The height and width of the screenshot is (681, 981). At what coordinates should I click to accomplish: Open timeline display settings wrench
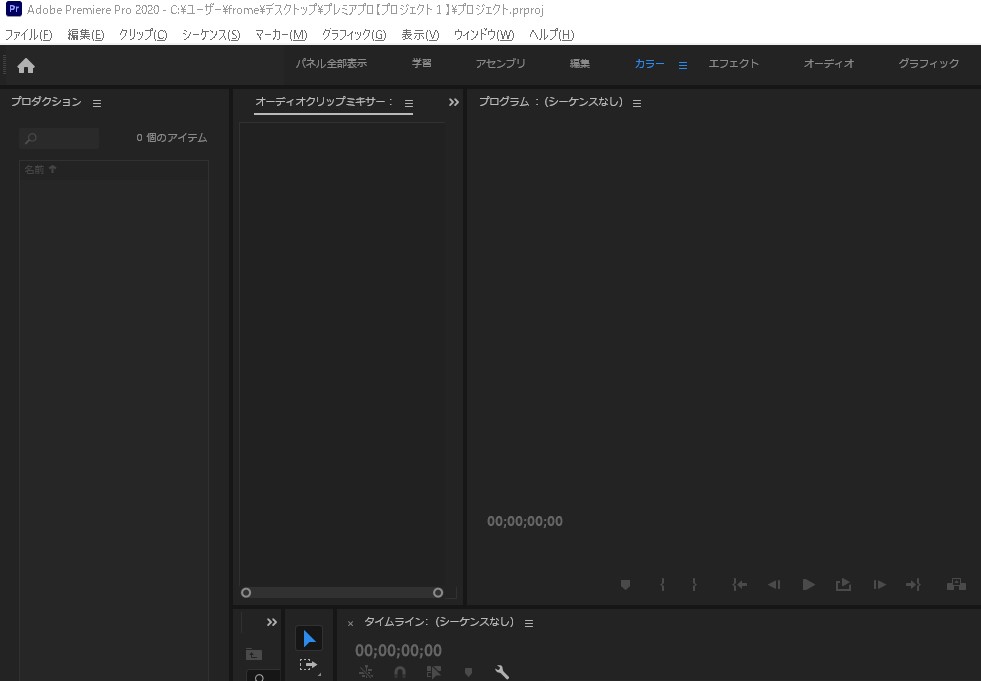tap(502, 672)
